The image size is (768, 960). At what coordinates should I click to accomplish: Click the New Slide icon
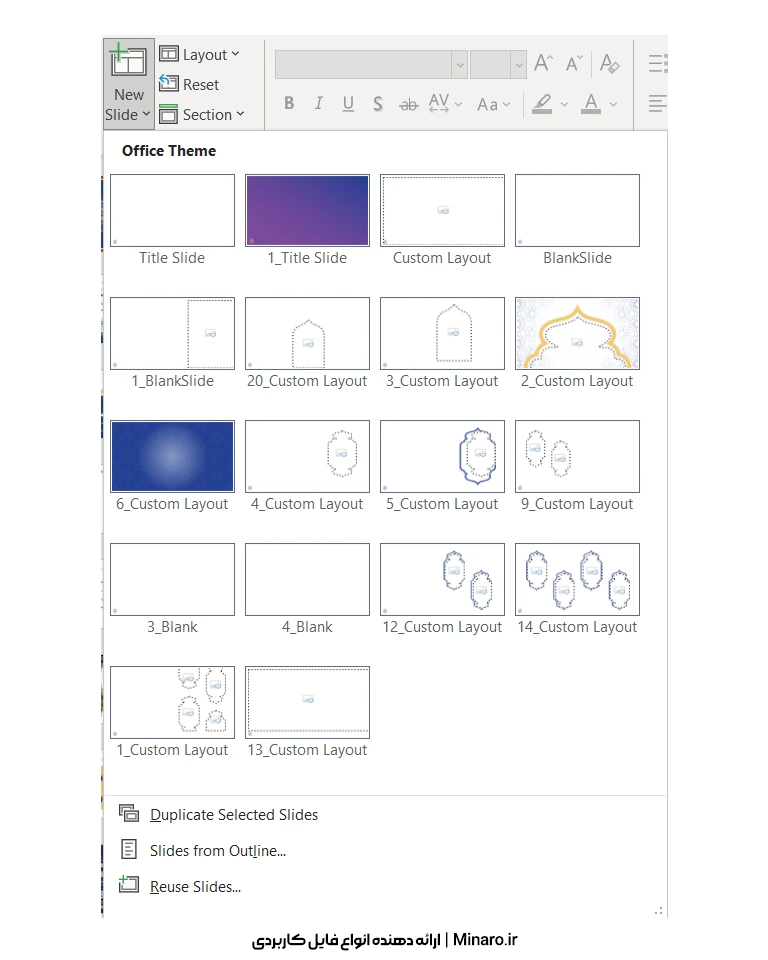point(128,62)
